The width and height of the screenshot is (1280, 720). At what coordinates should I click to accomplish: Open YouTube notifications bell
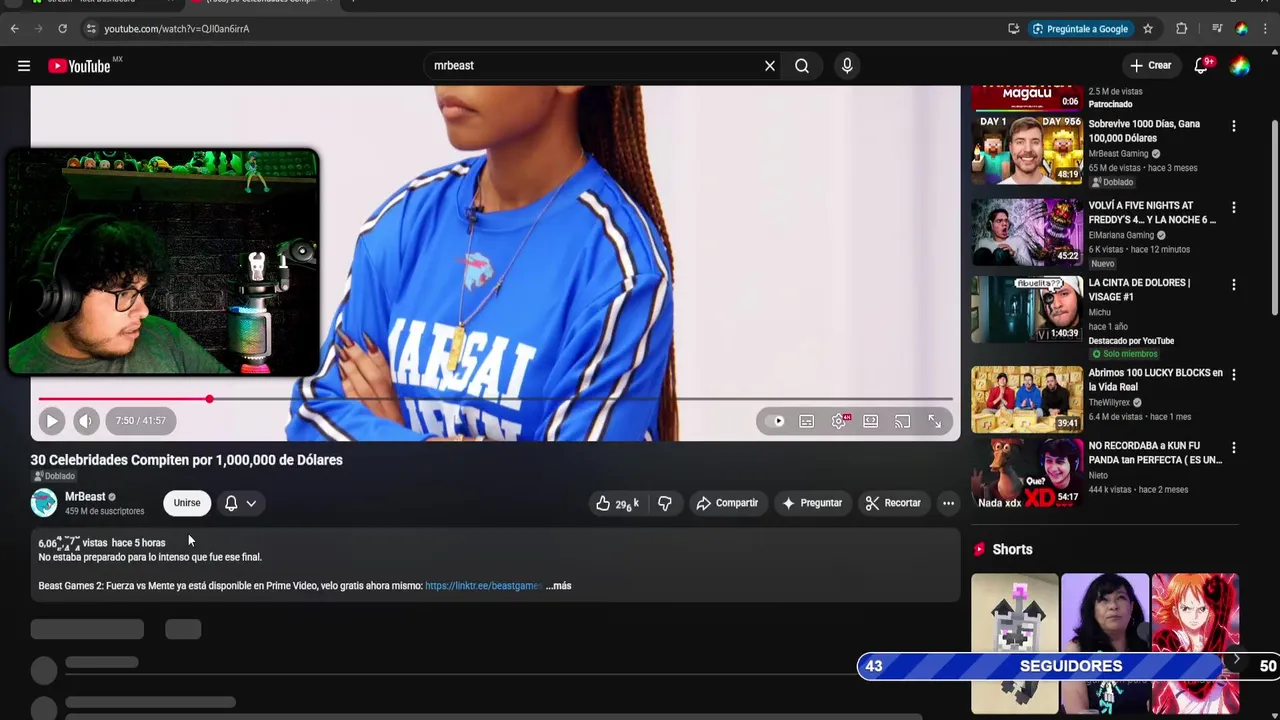point(1203,65)
